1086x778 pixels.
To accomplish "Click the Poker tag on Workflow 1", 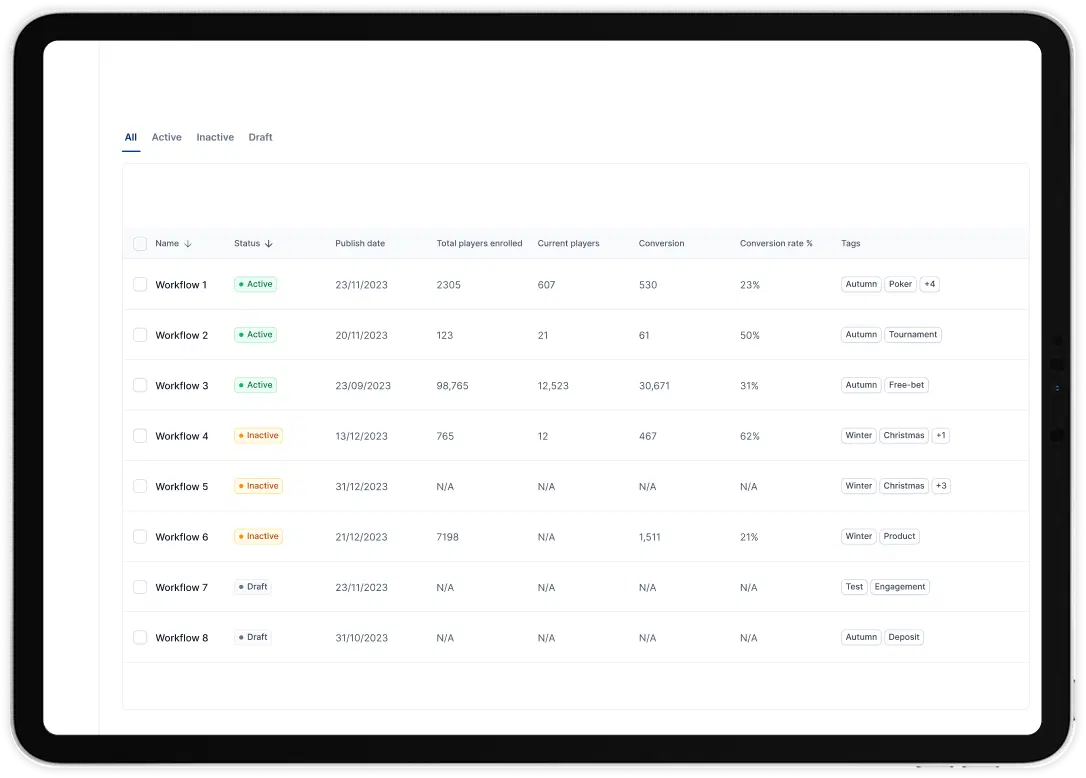I will [x=900, y=284].
